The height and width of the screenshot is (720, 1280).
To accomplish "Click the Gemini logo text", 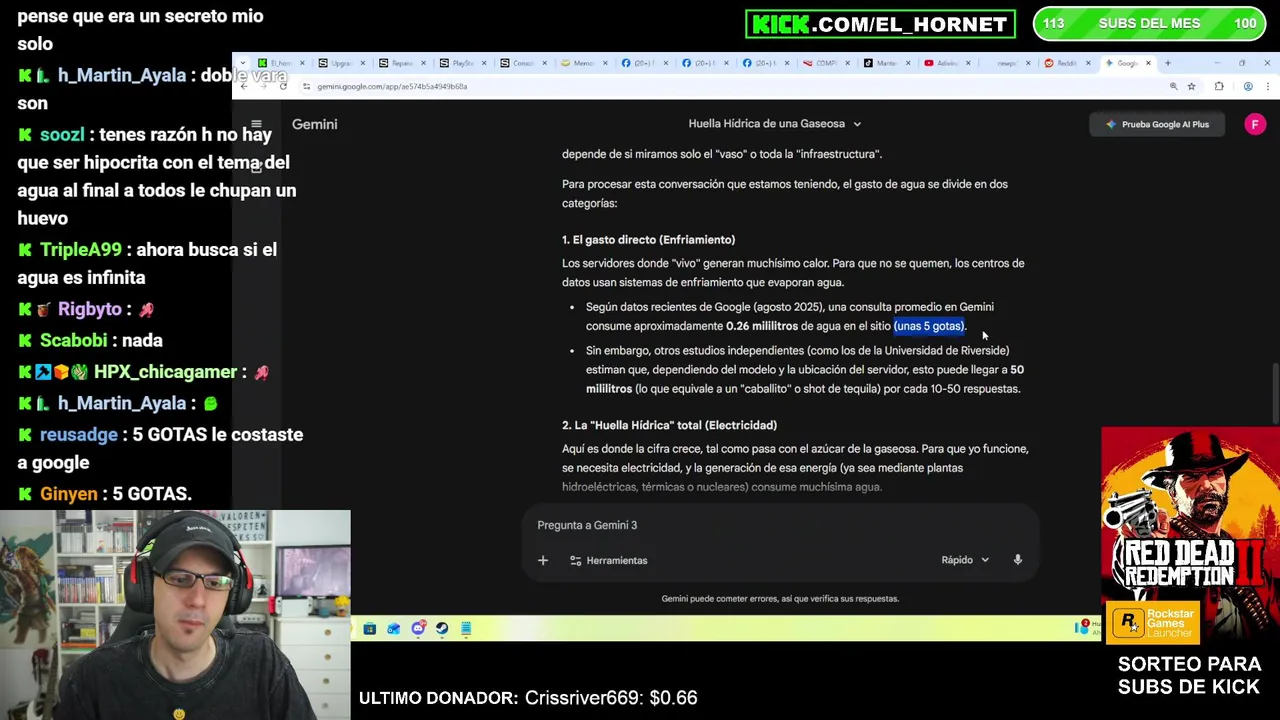I will (x=314, y=124).
